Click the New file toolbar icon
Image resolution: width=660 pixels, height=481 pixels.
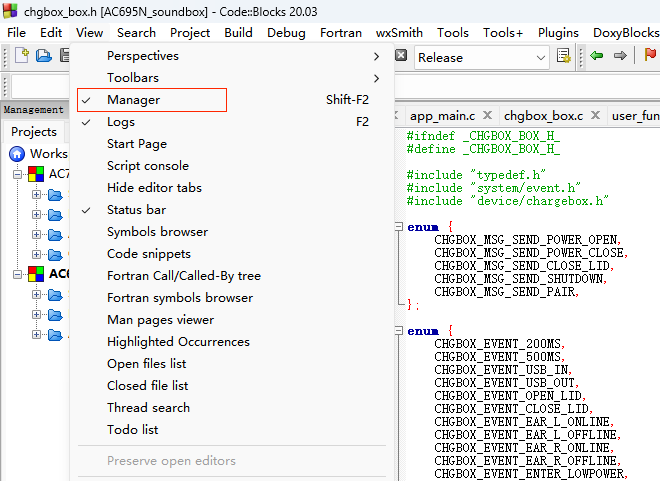(x=22, y=56)
